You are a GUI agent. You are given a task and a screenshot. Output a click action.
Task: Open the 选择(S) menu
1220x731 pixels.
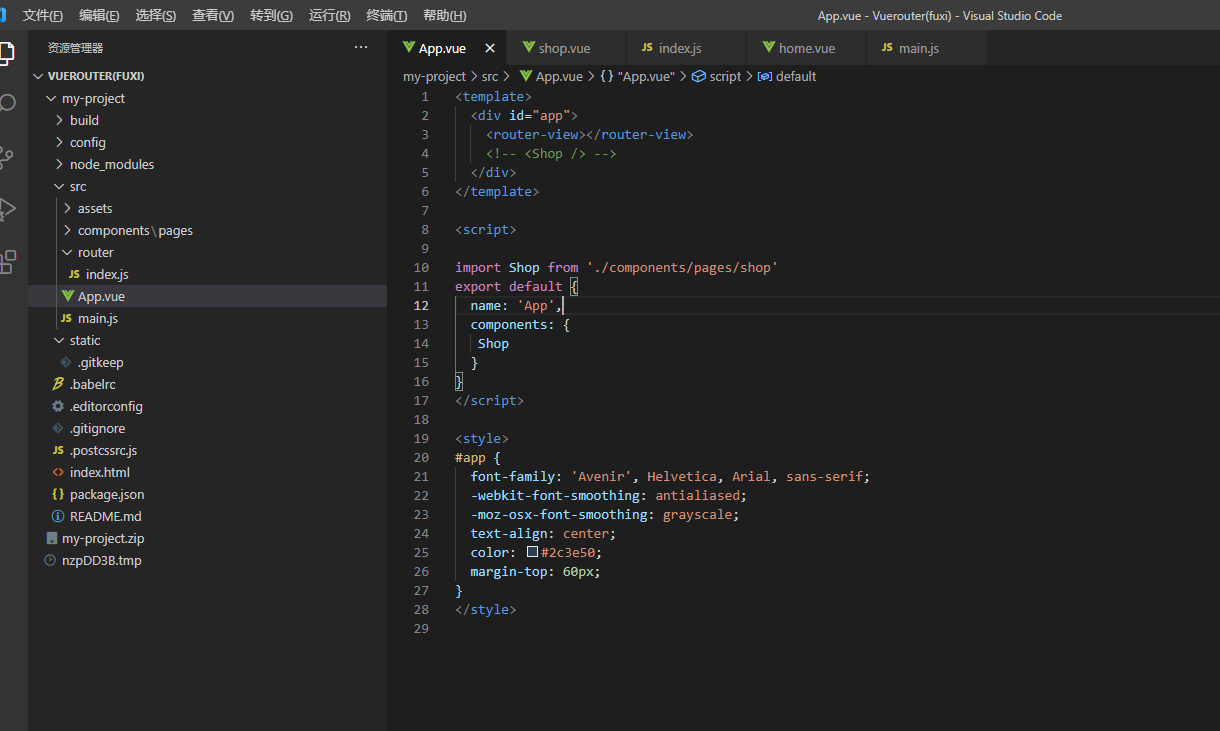coord(156,16)
